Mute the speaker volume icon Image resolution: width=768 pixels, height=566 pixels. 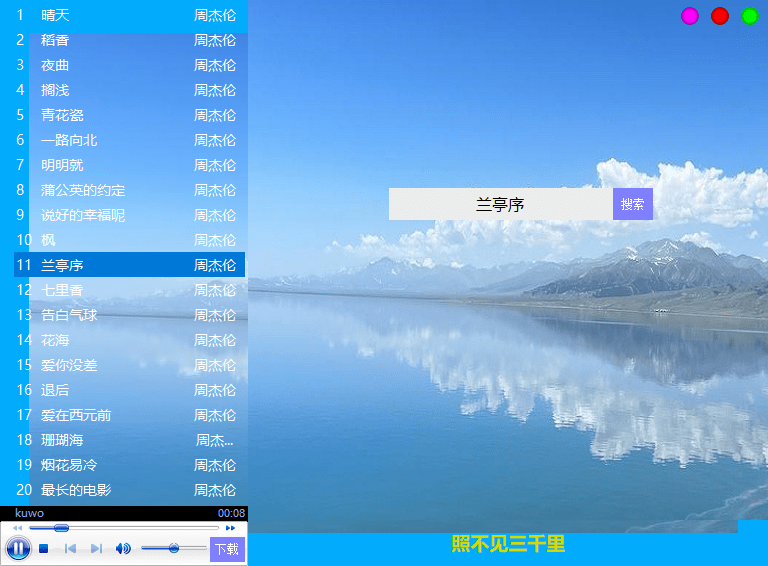click(123, 549)
